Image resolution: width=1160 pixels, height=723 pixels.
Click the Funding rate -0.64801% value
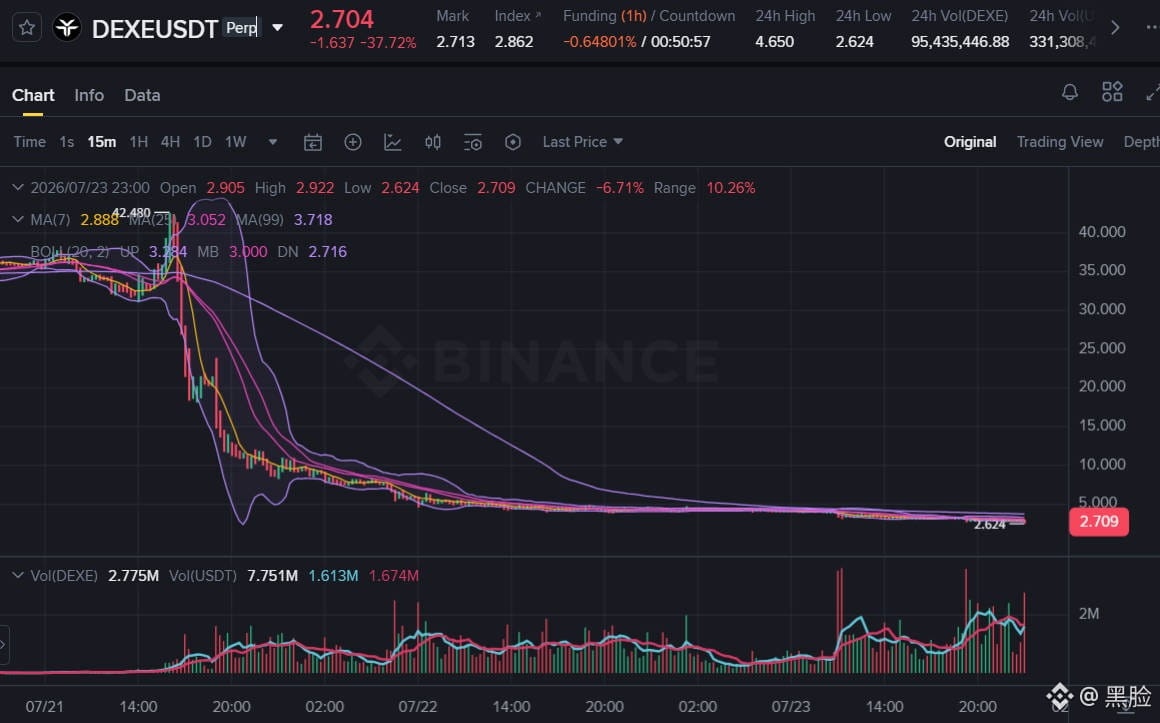point(600,41)
